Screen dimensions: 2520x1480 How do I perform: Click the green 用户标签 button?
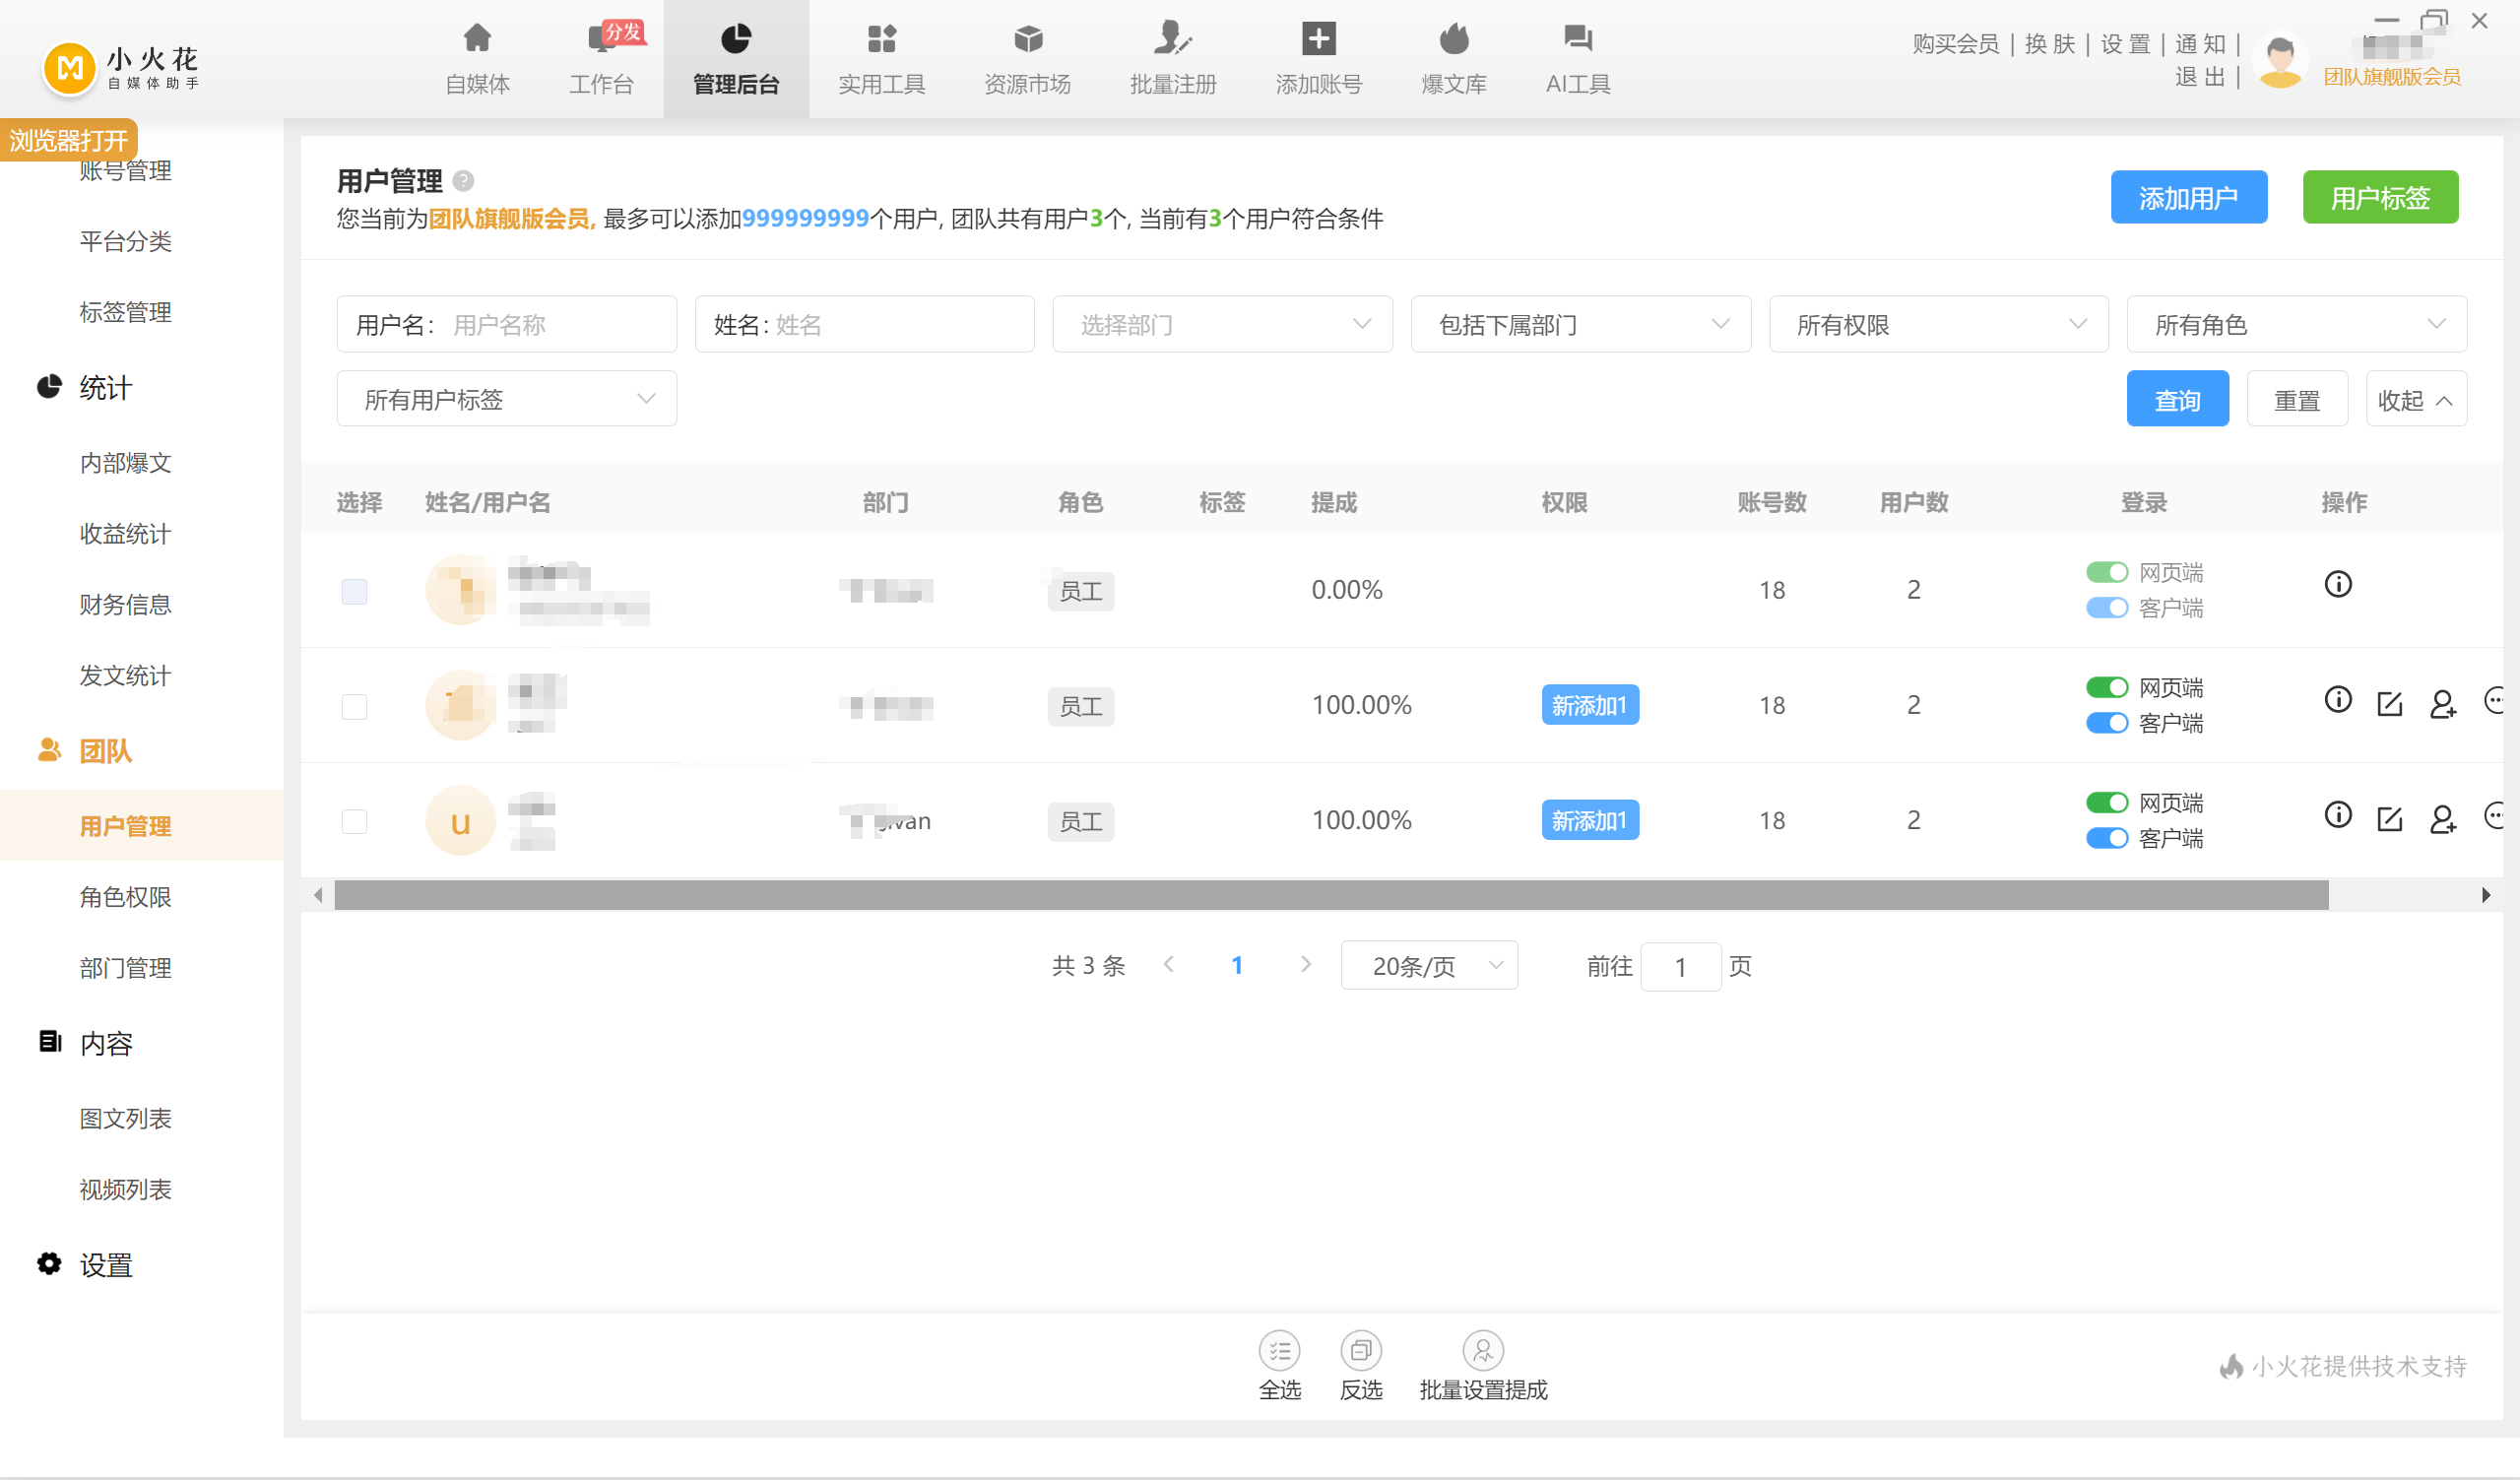pos(2380,197)
